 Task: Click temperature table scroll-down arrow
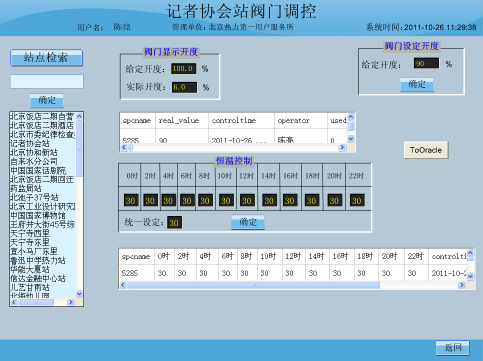(x=470, y=276)
